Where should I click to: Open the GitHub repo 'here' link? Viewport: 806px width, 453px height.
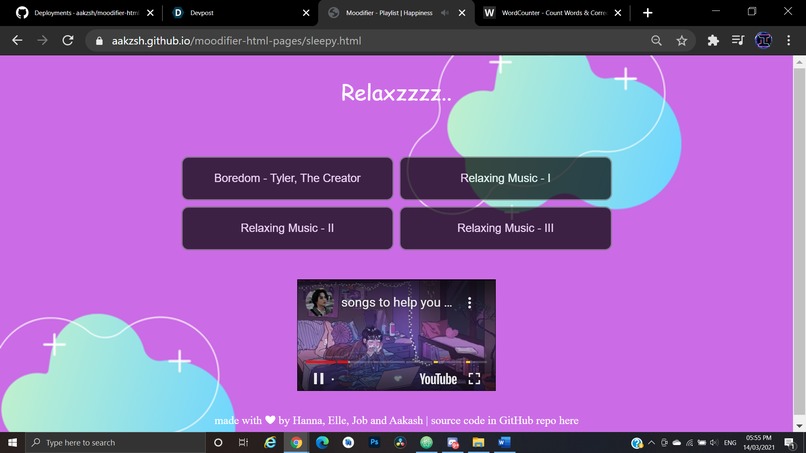(569, 421)
